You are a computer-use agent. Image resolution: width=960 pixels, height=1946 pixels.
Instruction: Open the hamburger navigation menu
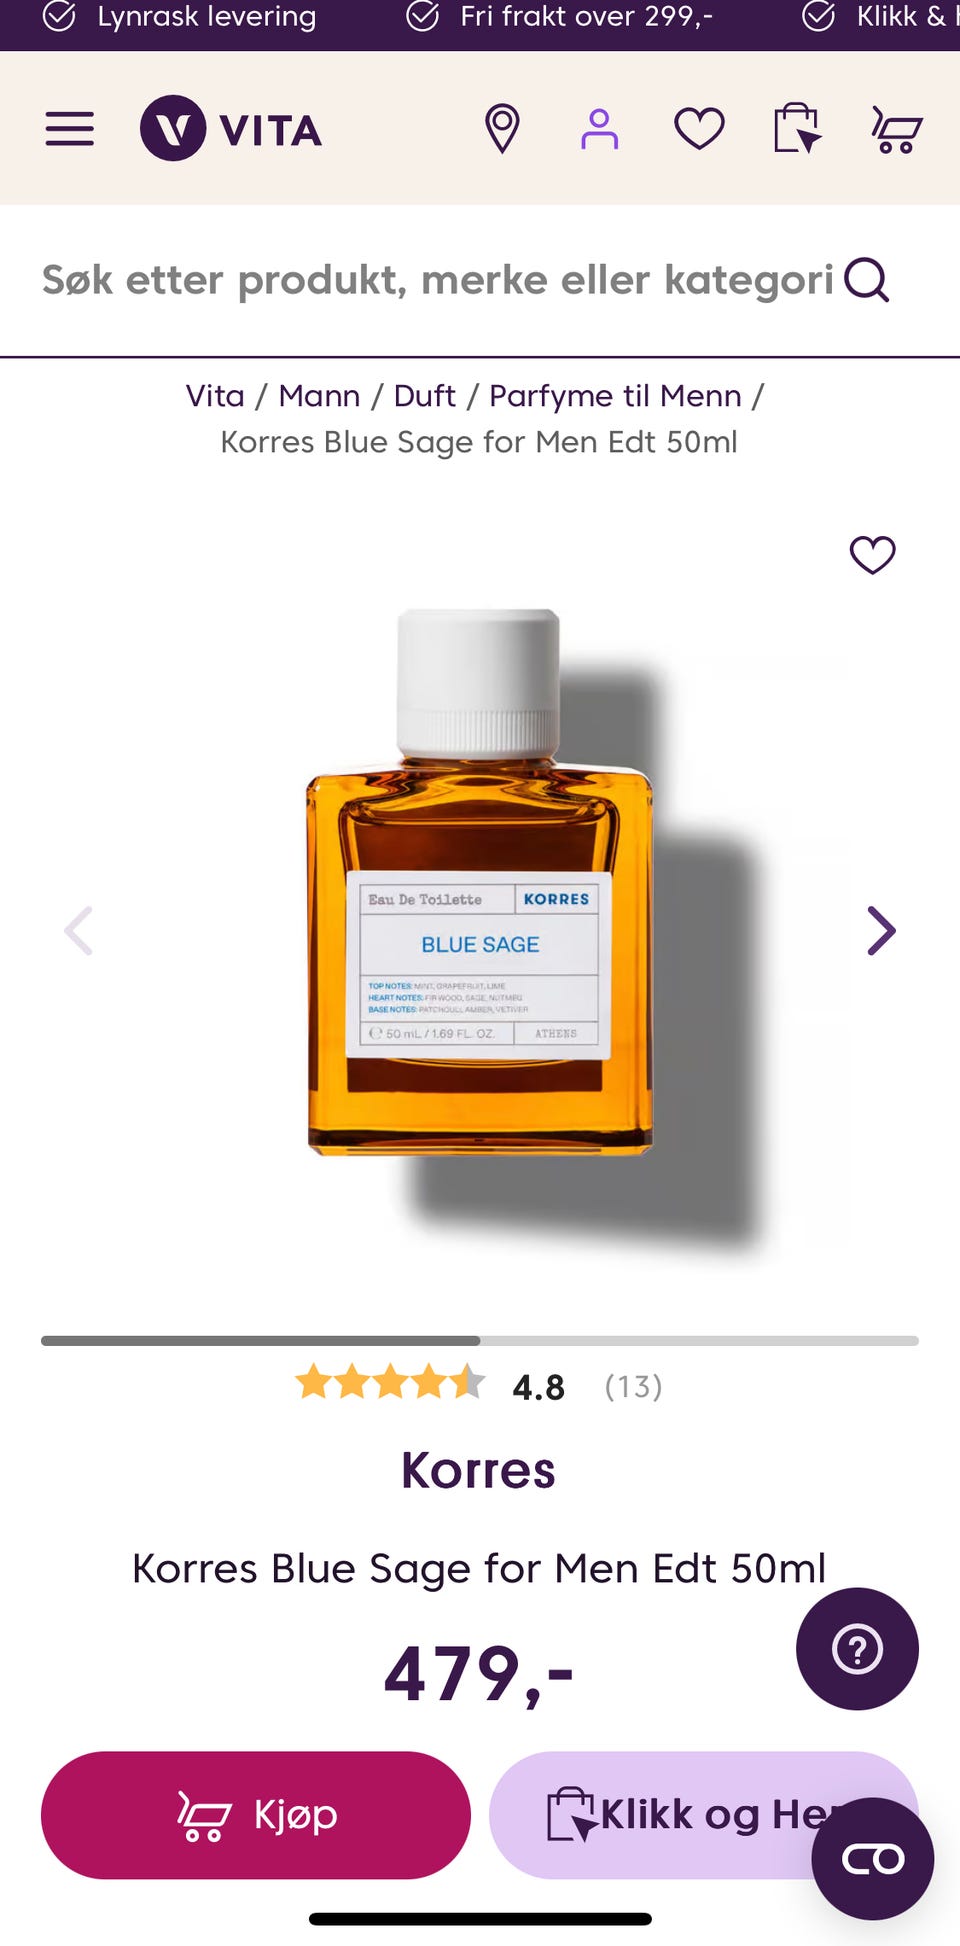pos(70,129)
